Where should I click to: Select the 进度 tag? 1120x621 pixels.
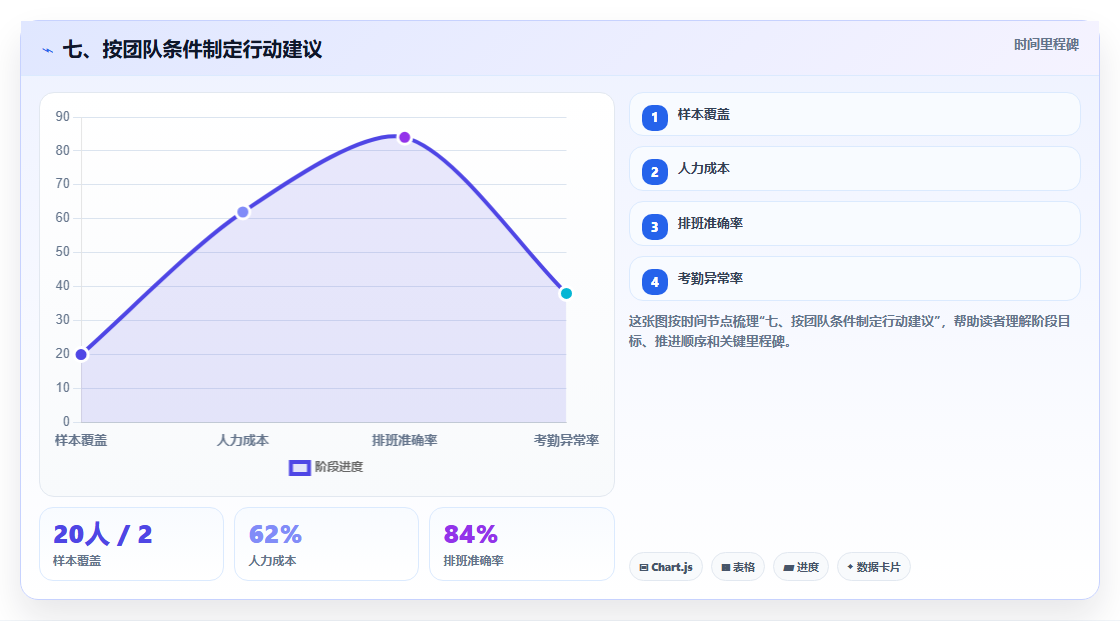801,567
